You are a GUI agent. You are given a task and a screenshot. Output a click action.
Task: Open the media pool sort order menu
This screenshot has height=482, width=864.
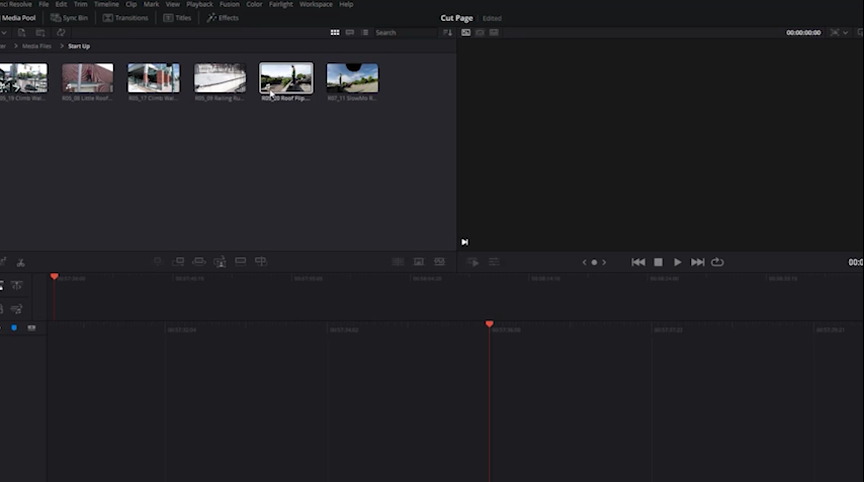tap(445, 33)
